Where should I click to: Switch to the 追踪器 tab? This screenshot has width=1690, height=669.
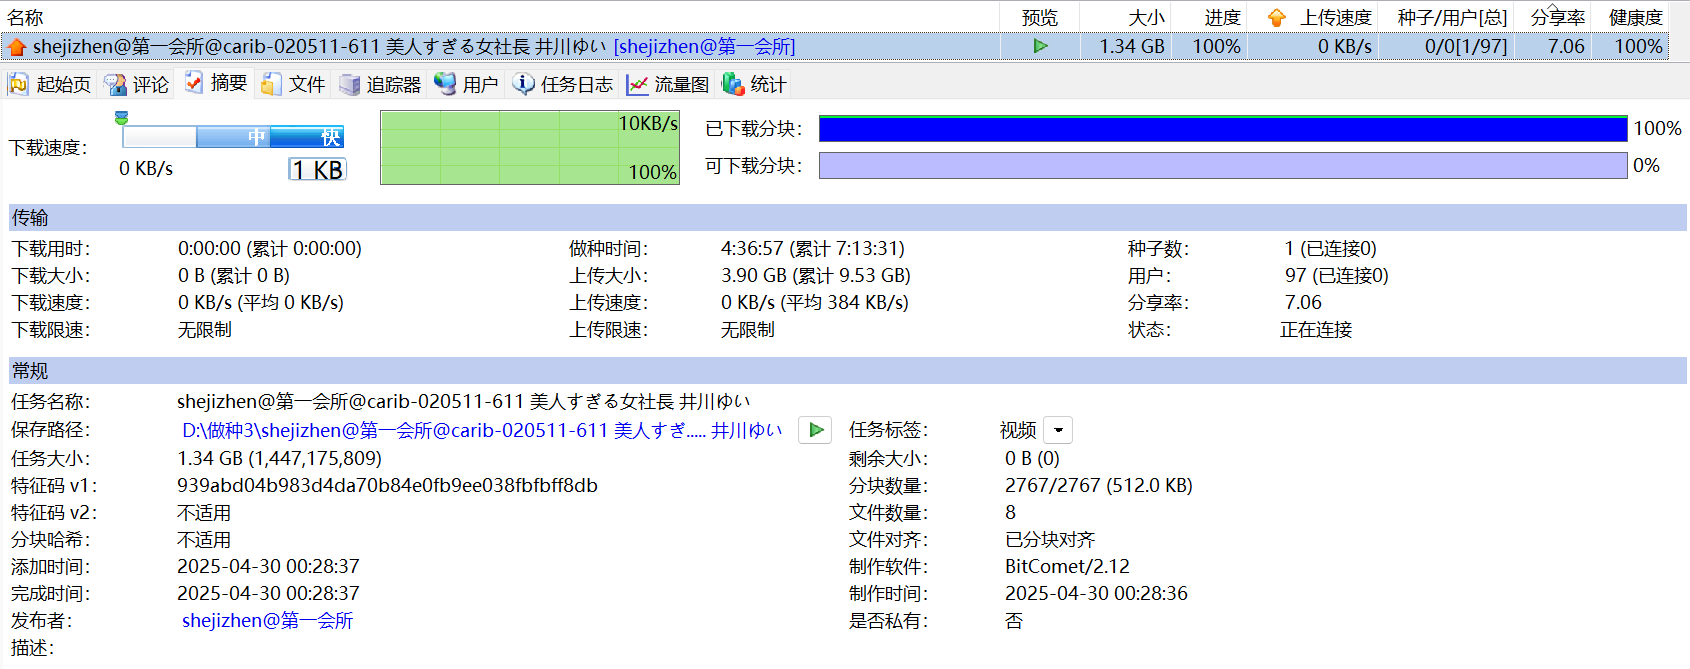coord(380,85)
